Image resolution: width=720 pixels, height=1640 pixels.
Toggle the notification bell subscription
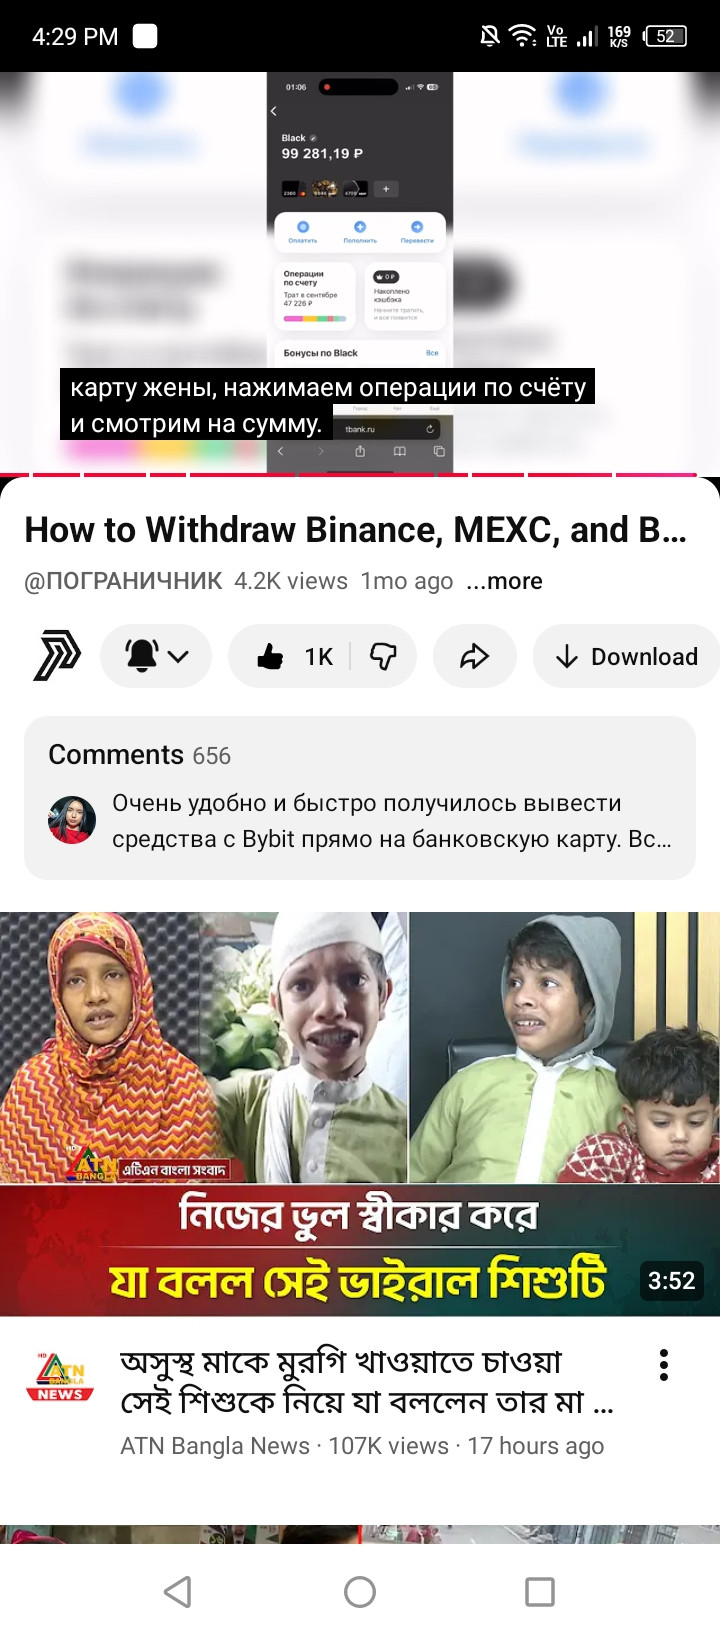point(142,656)
